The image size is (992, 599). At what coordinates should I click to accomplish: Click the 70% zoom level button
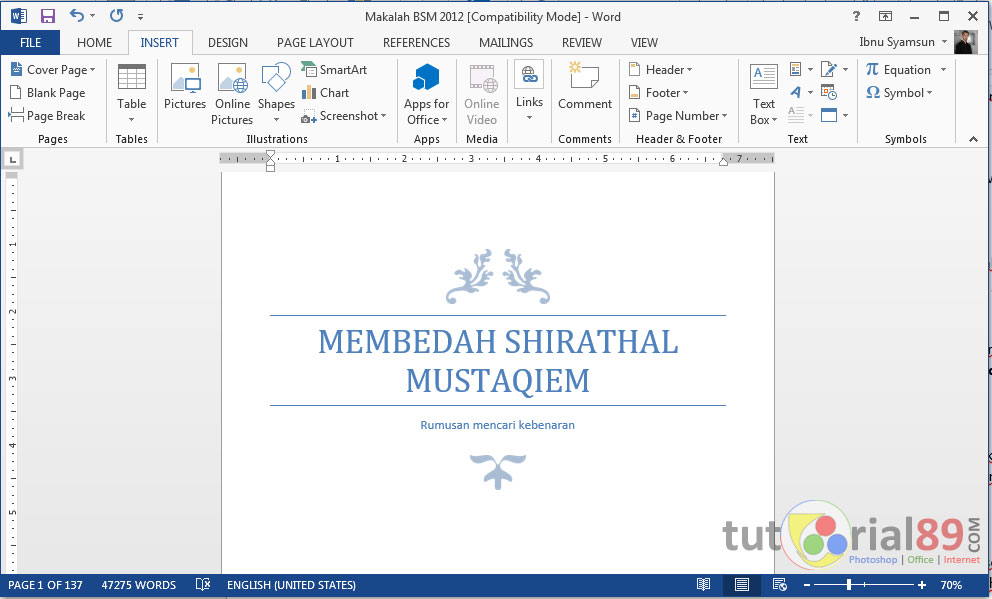pos(951,584)
